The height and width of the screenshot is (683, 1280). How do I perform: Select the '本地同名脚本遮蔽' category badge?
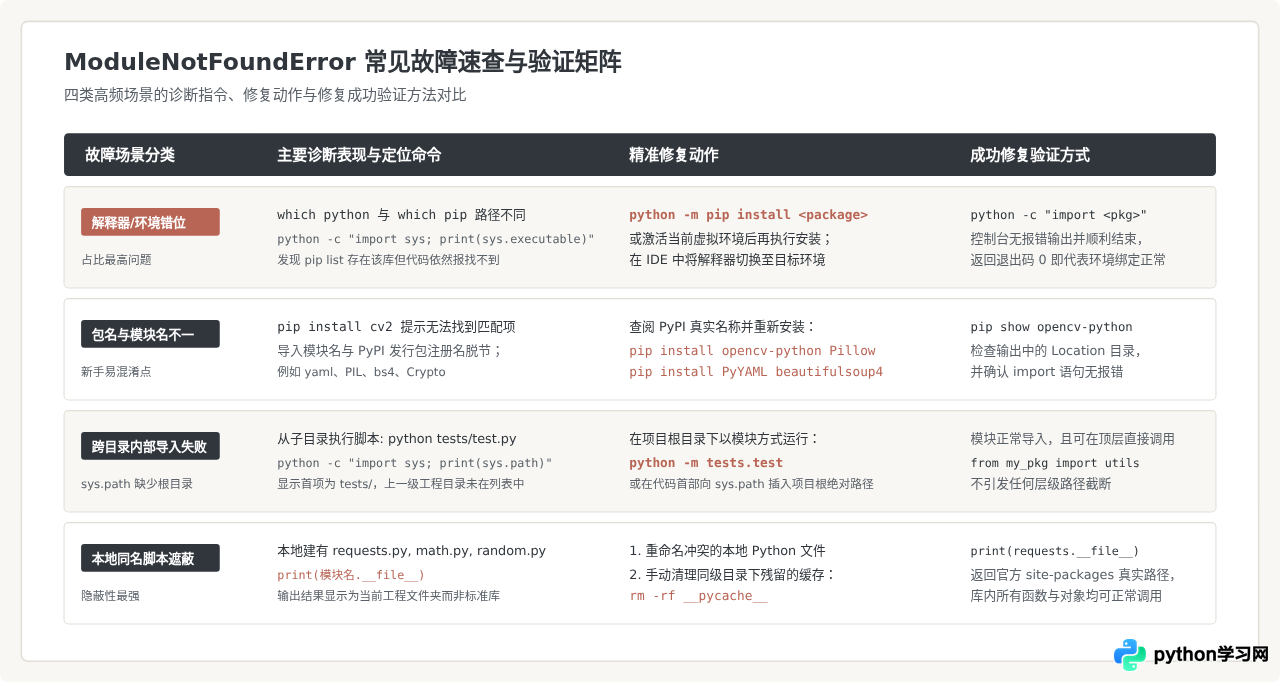click(150, 558)
